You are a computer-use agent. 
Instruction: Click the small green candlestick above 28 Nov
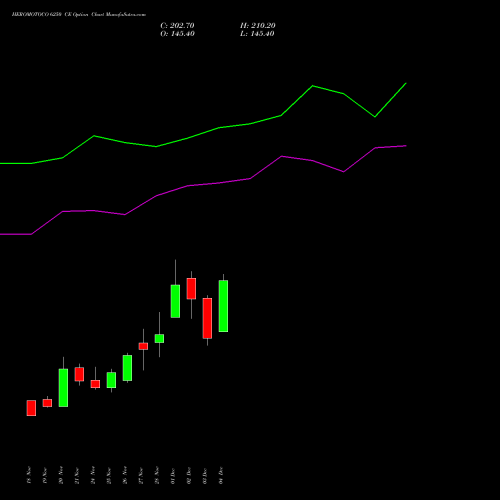(159, 338)
